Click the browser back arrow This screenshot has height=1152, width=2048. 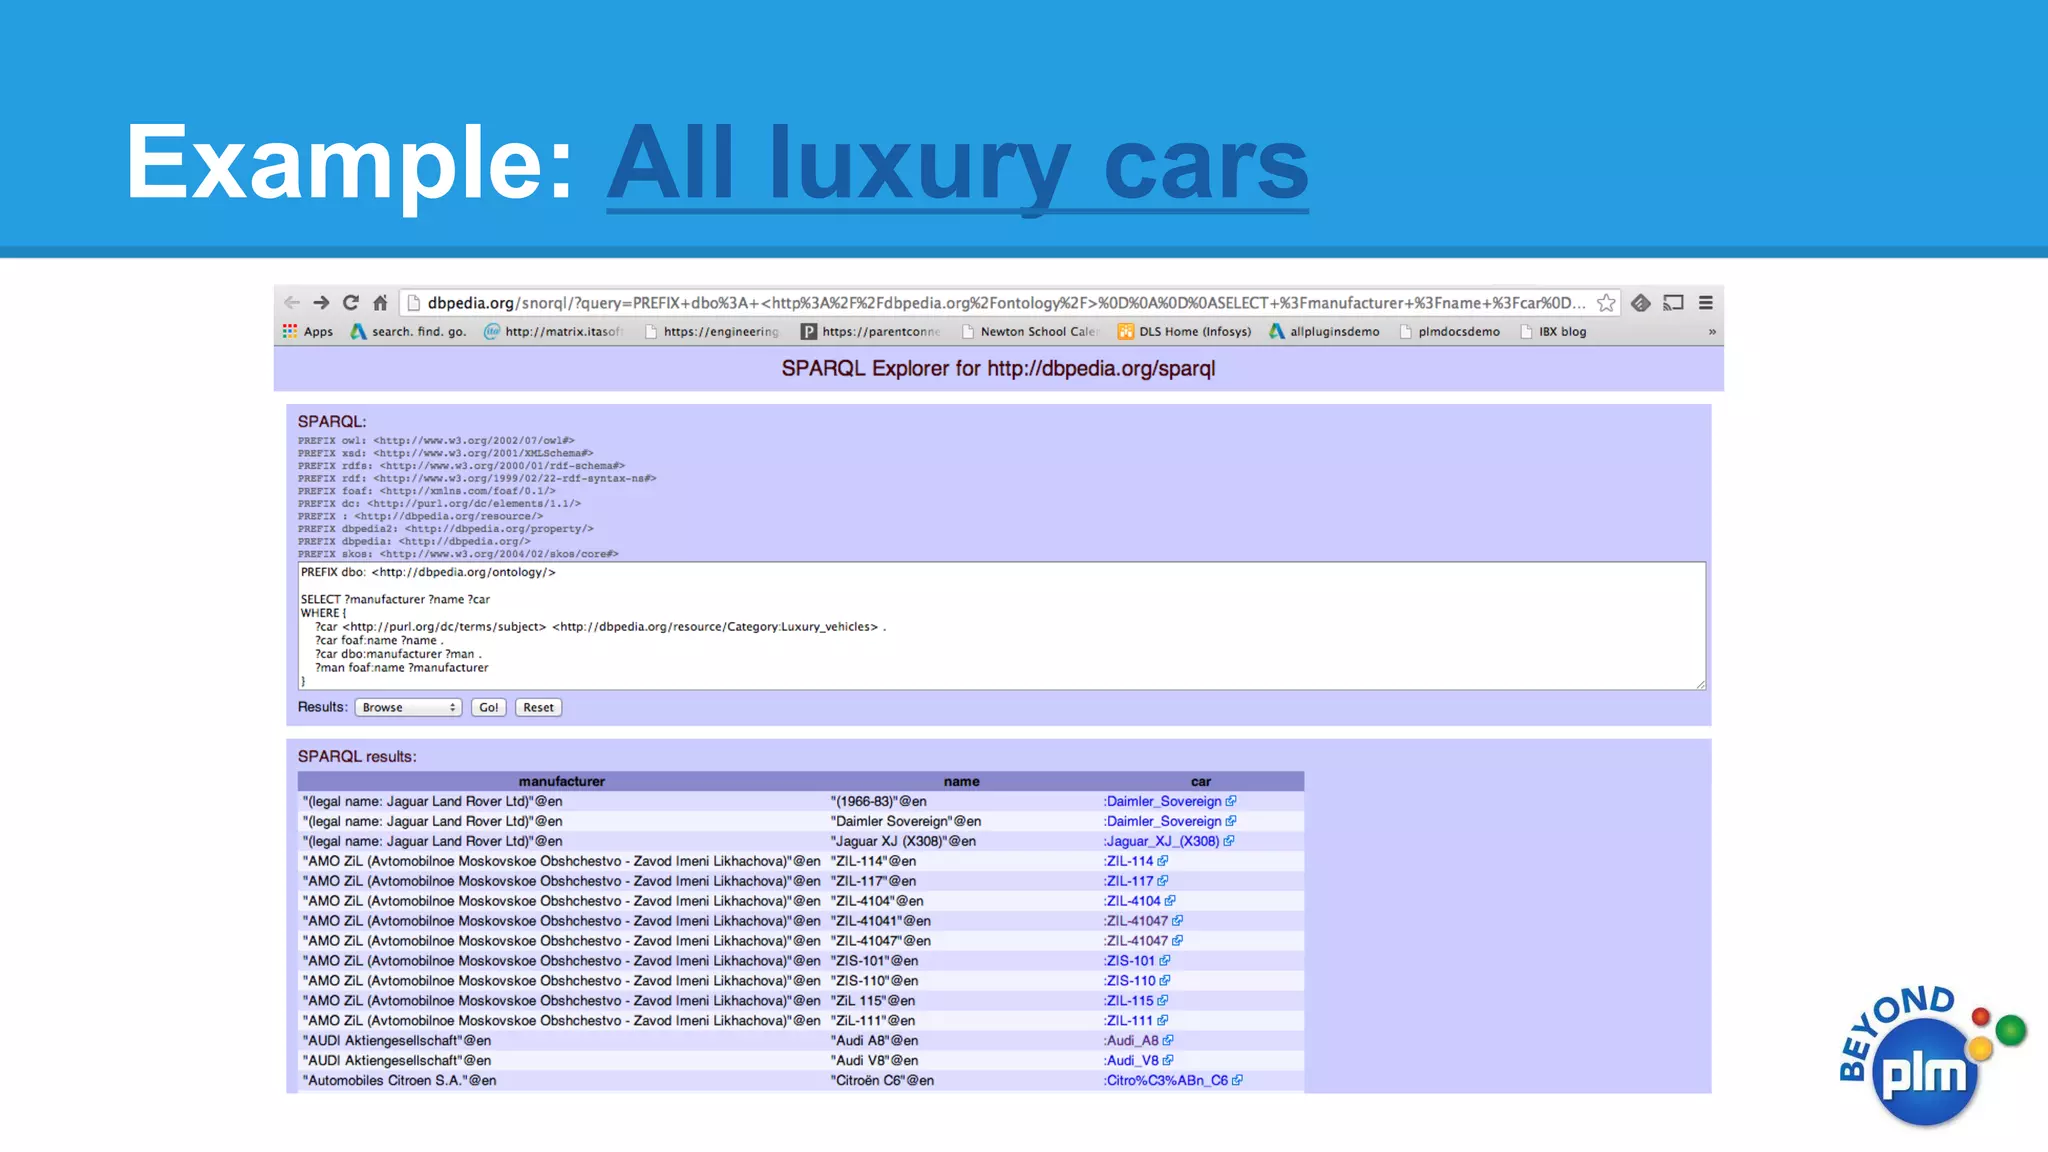coord(292,302)
